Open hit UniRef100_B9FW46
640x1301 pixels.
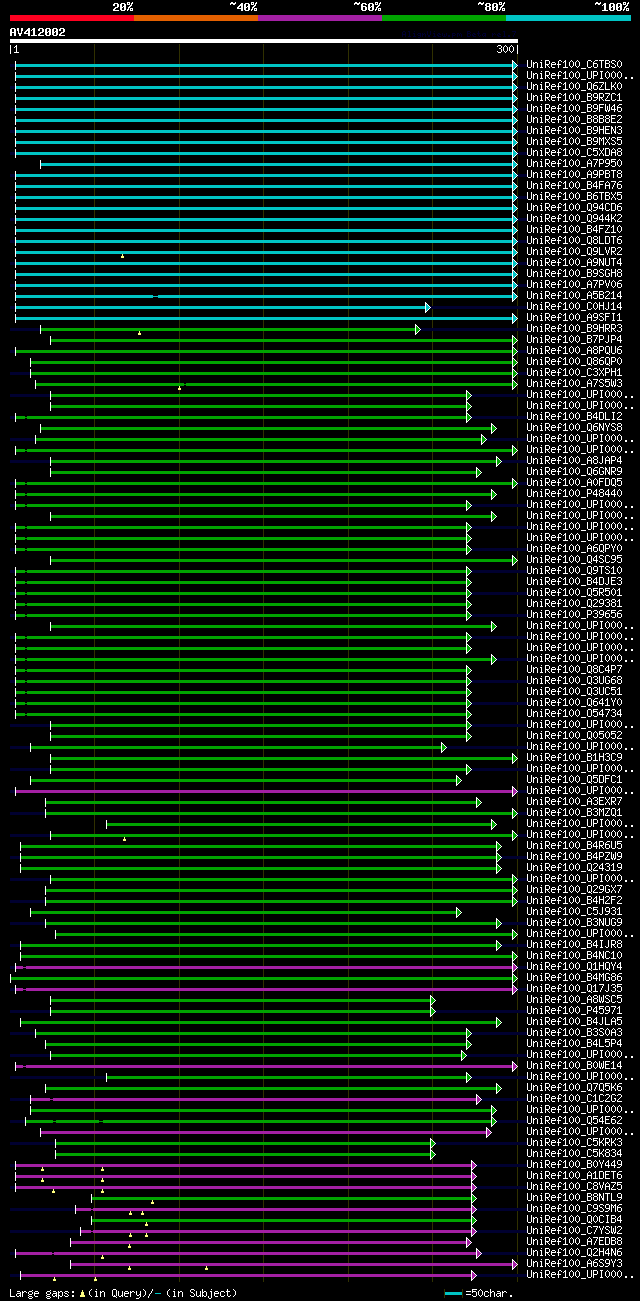[x=574, y=109]
